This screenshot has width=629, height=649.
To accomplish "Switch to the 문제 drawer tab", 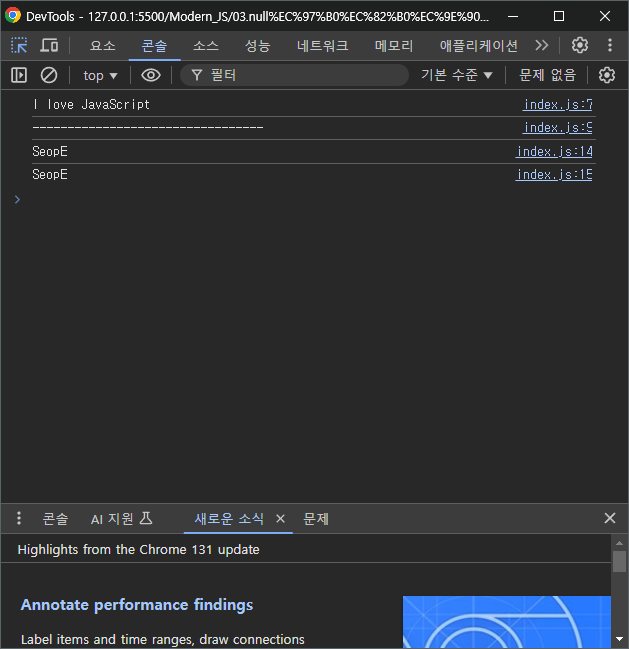I will coord(316,519).
